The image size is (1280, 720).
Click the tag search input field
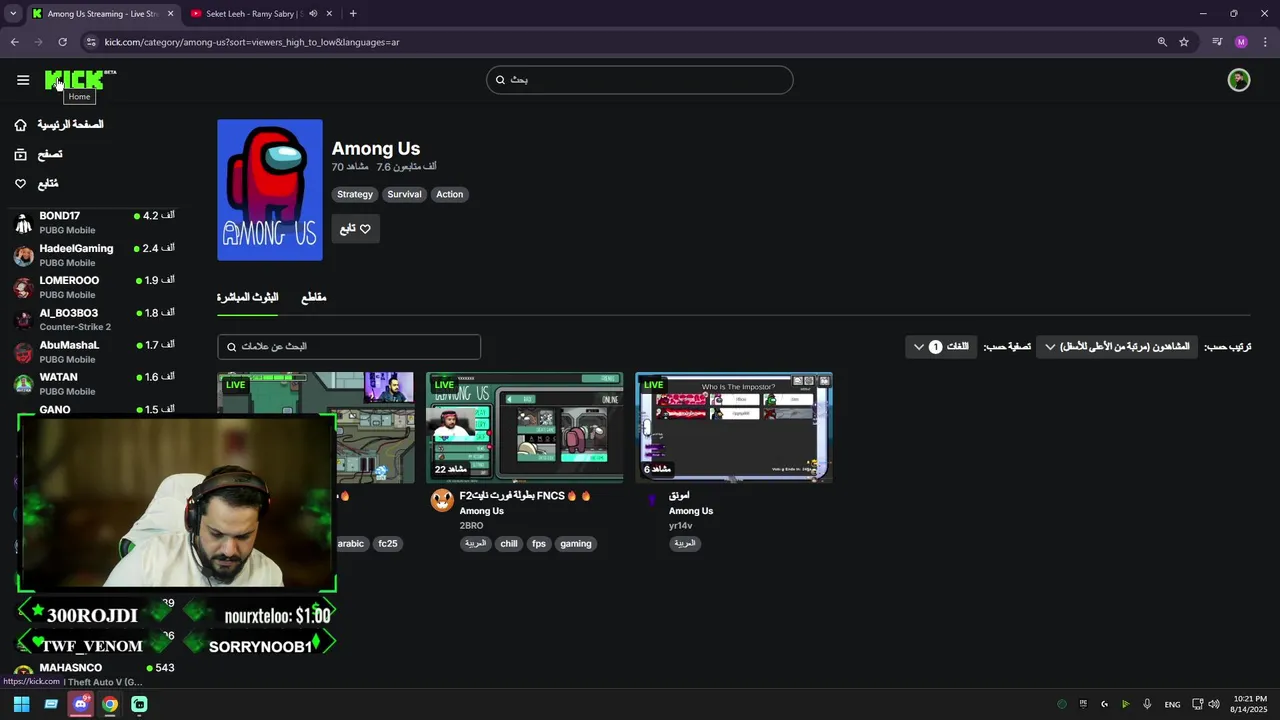pos(349,347)
